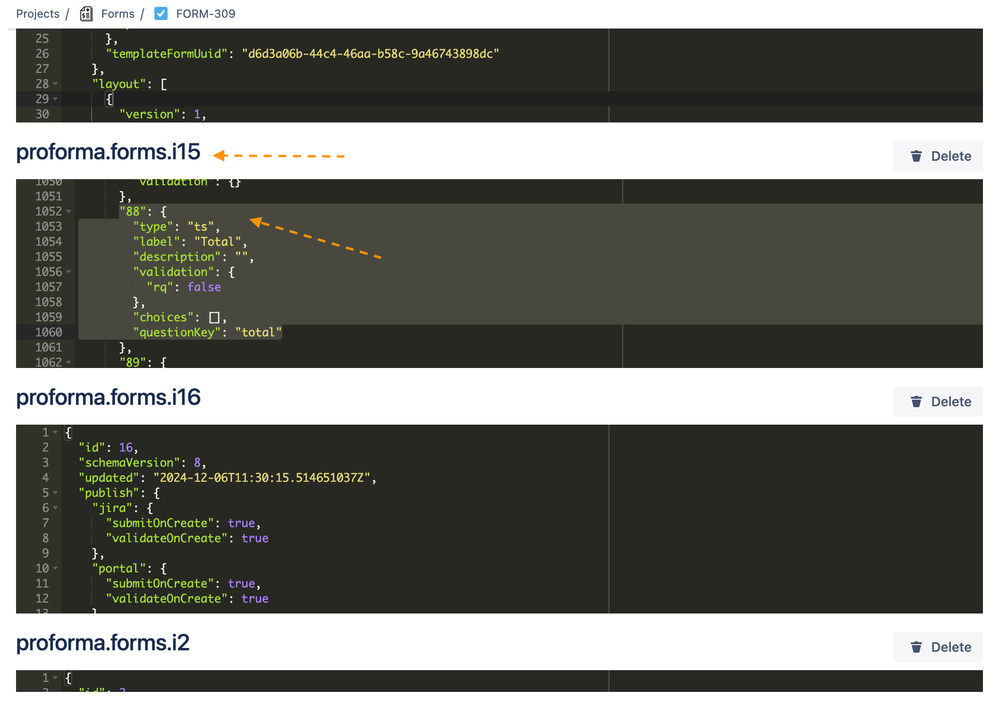Click the proforma.forms.i15 heading
The height and width of the screenshot is (702, 999).
pos(108,152)
